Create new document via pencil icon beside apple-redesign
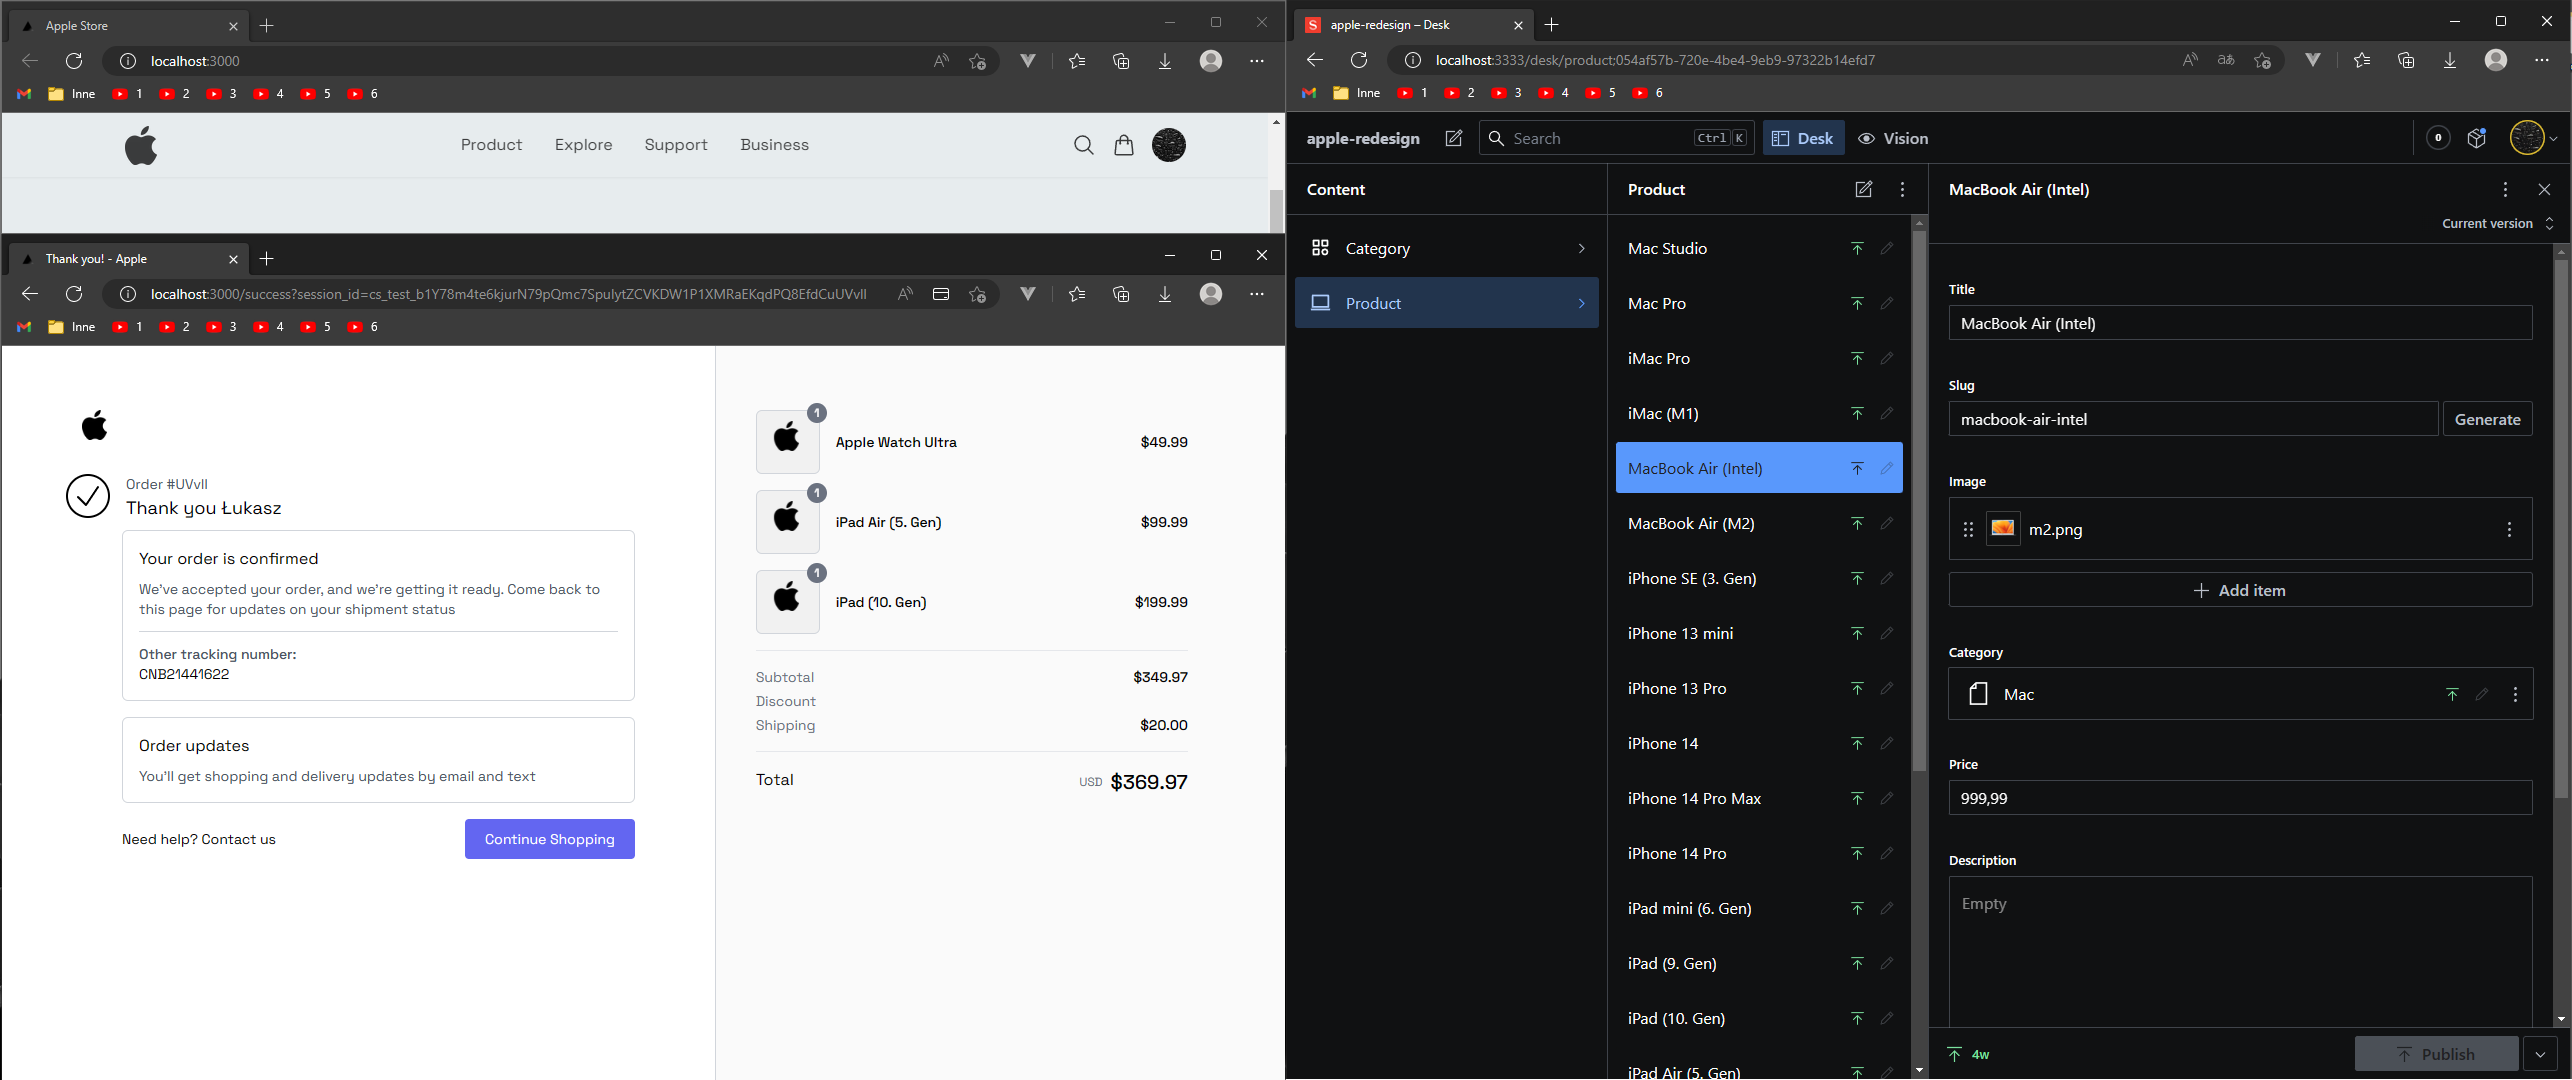2572x1080 pixels. click(x=1453, y=139)
